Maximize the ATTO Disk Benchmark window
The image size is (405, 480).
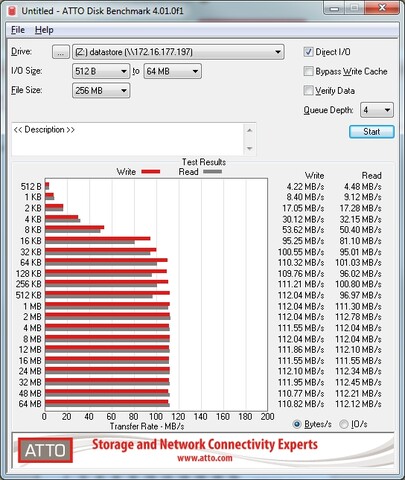pyautogui.click(x=354, y=8)
